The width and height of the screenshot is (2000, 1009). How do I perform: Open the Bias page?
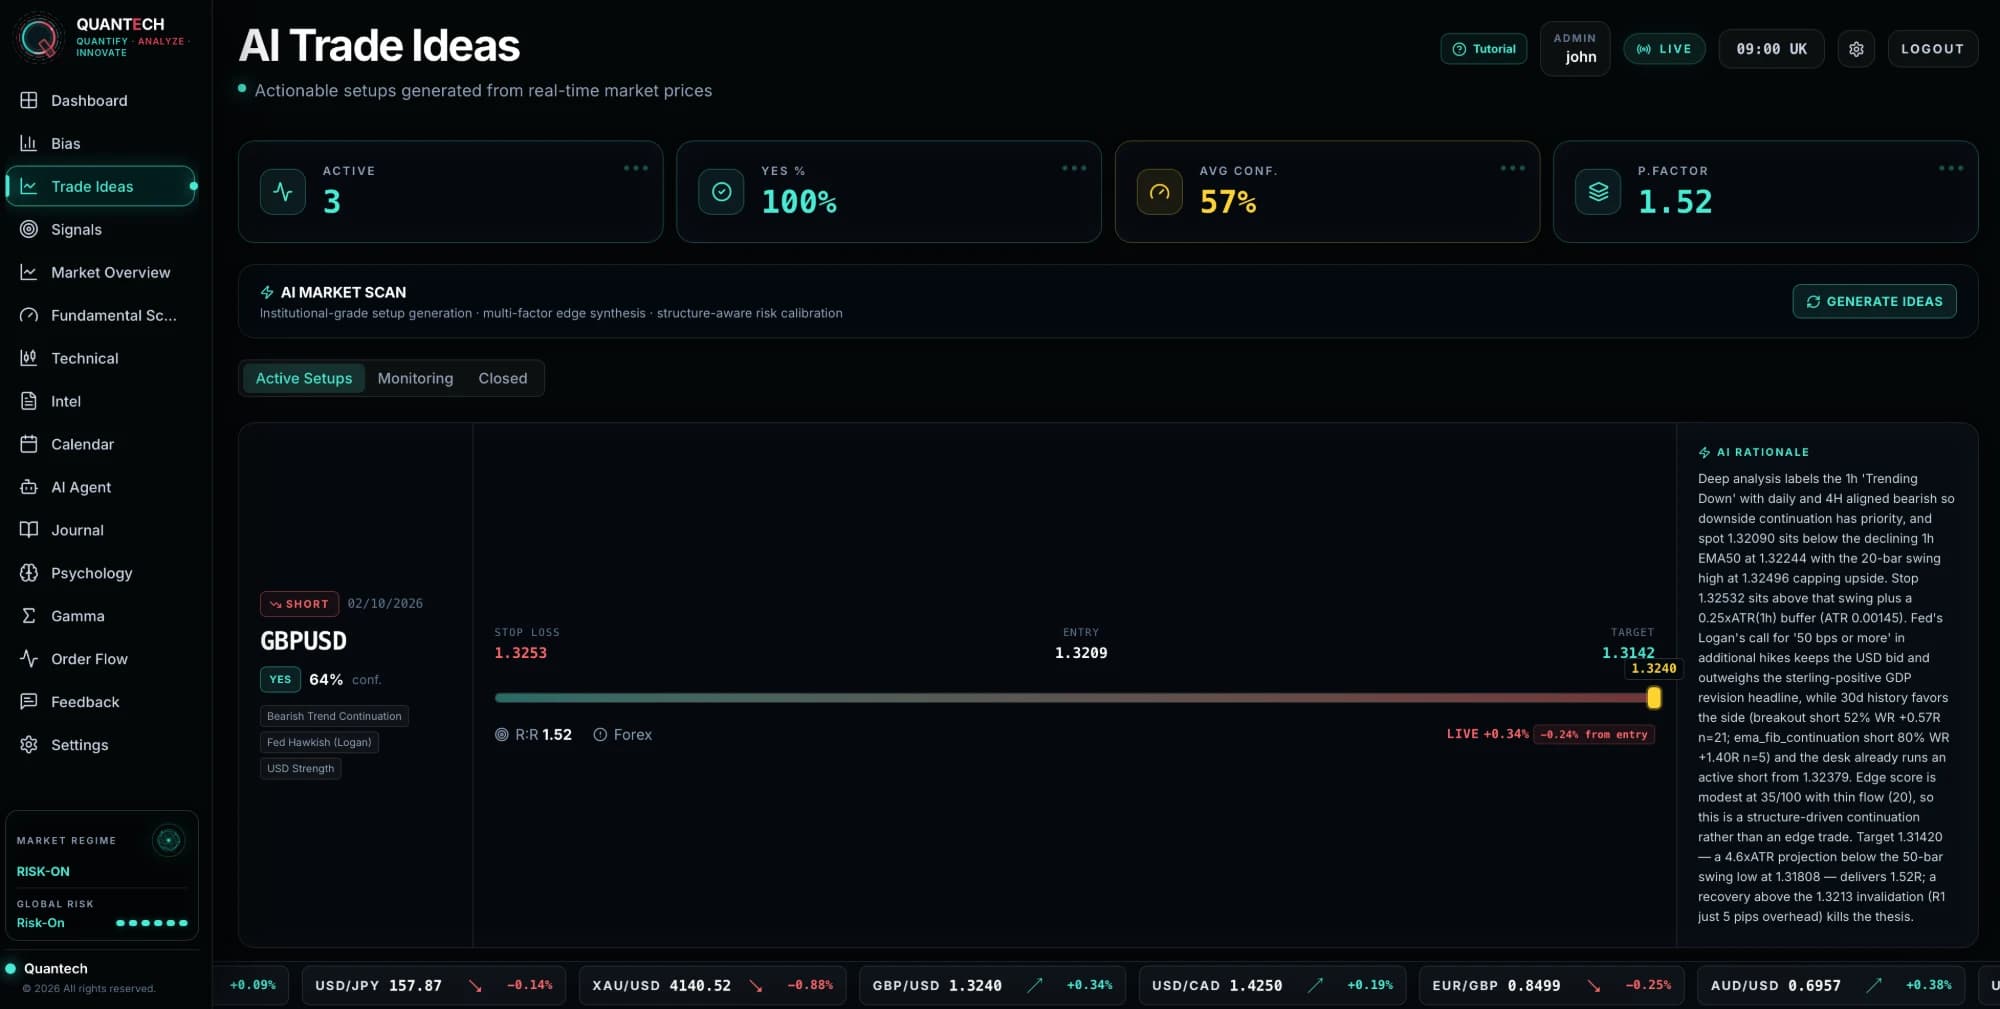(x=100, y=143)
